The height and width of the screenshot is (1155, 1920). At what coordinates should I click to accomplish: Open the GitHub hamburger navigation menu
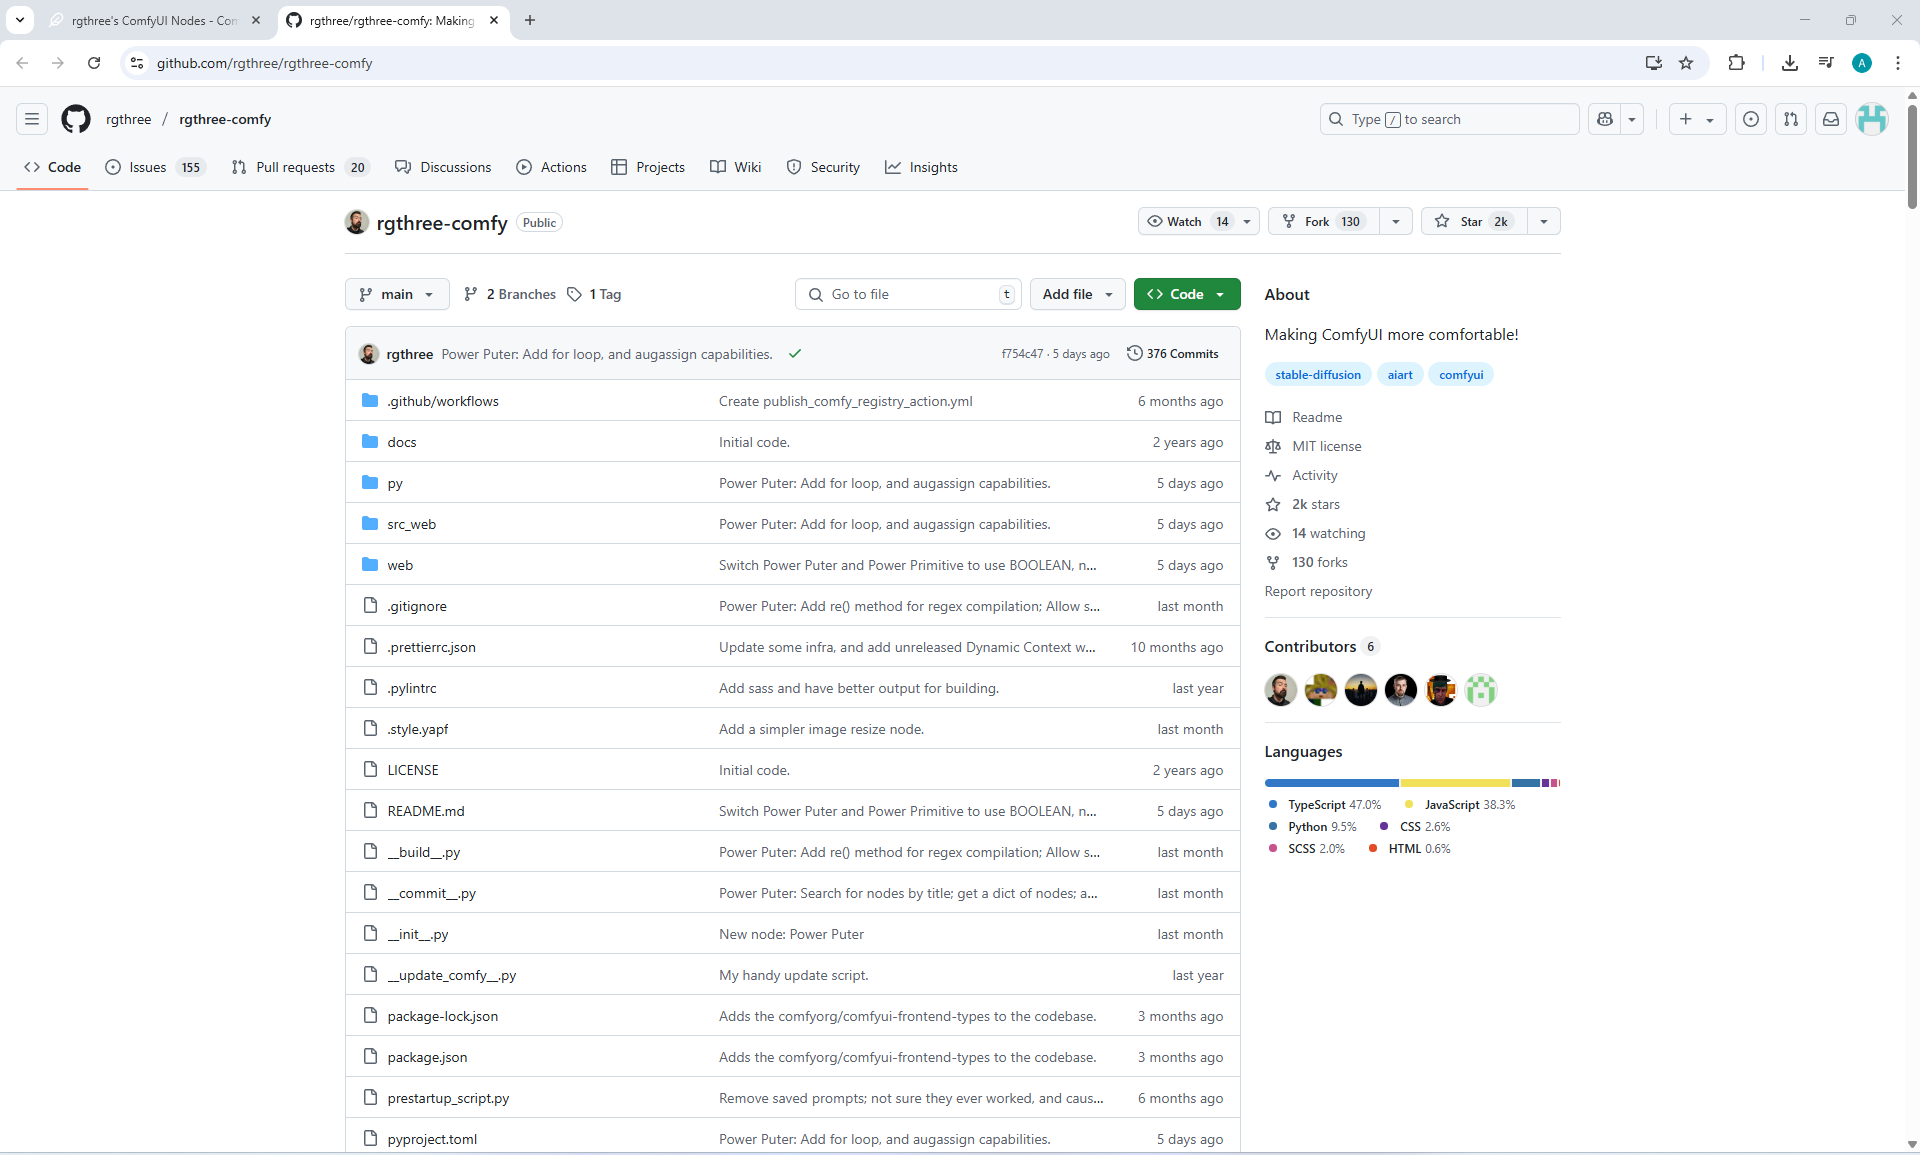tap(32, 119)
